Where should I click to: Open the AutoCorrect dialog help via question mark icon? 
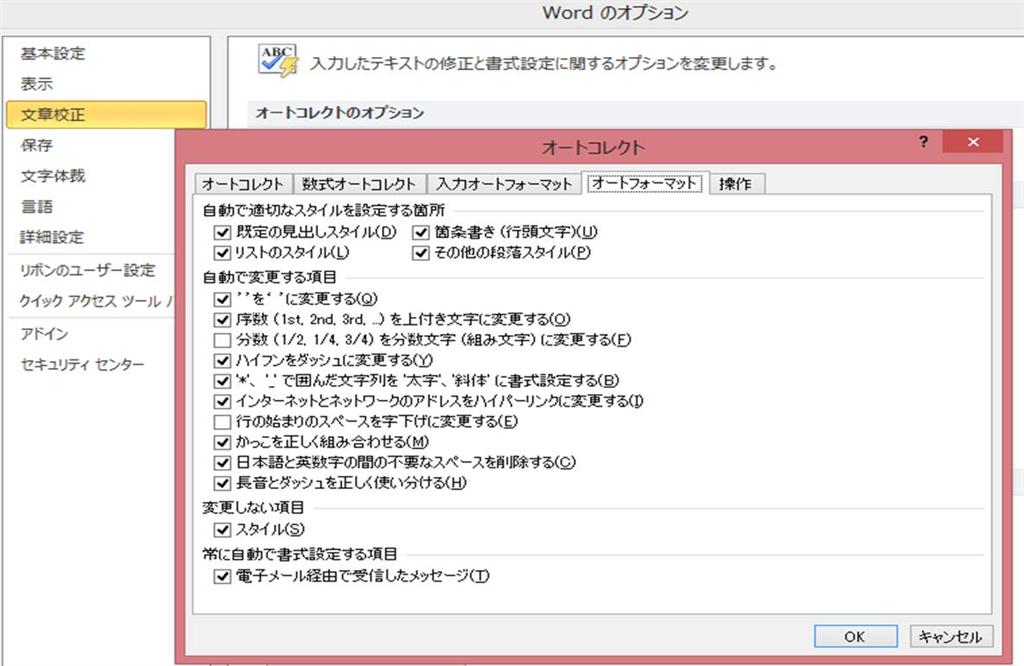coord(921,143)
